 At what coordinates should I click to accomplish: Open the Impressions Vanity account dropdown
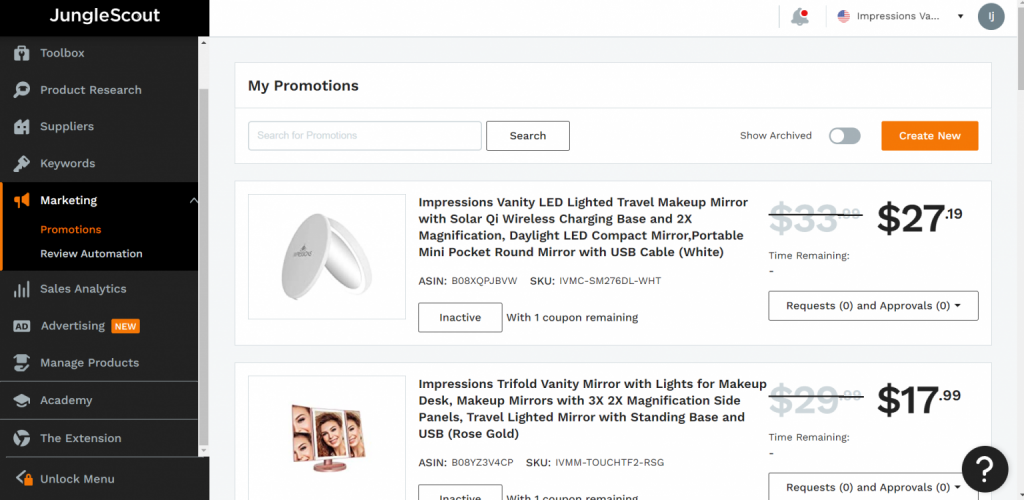[900, 16]
